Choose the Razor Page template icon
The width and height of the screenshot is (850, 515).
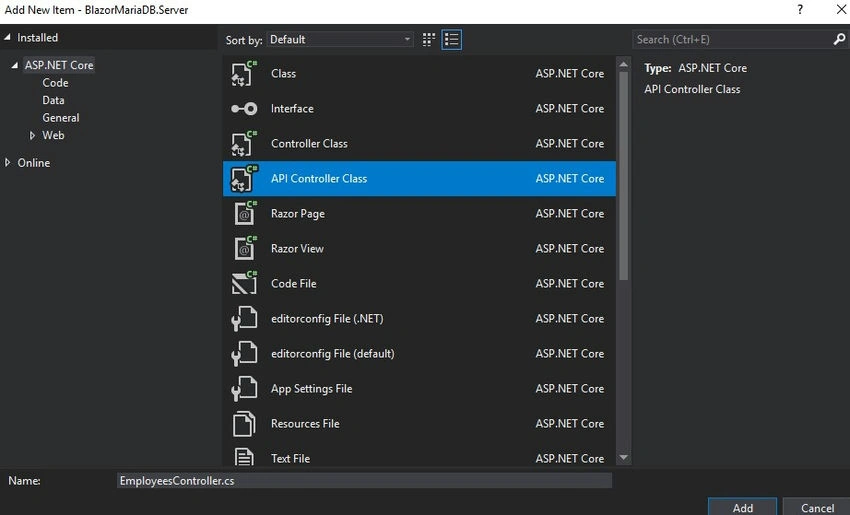point(245,213)
